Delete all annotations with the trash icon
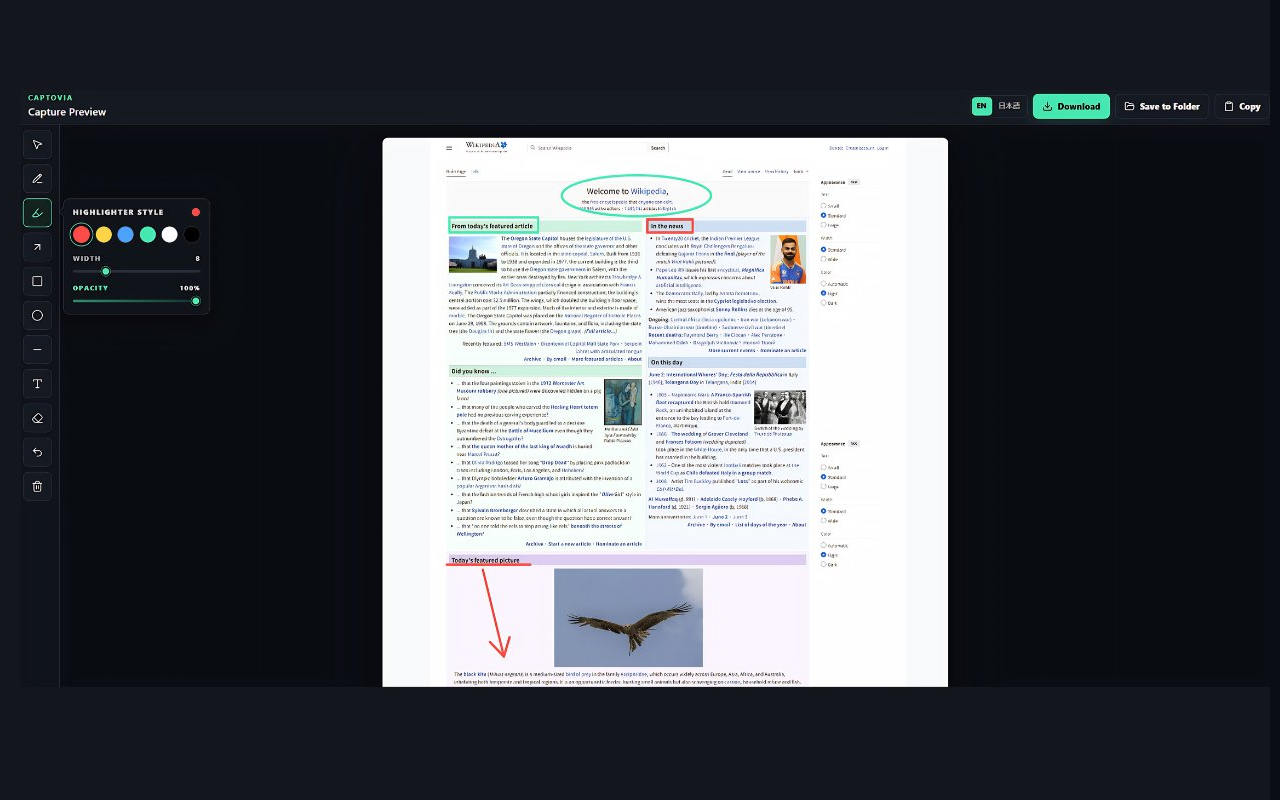The width and height of the screenshot is (1280, 800). point(37,486)
